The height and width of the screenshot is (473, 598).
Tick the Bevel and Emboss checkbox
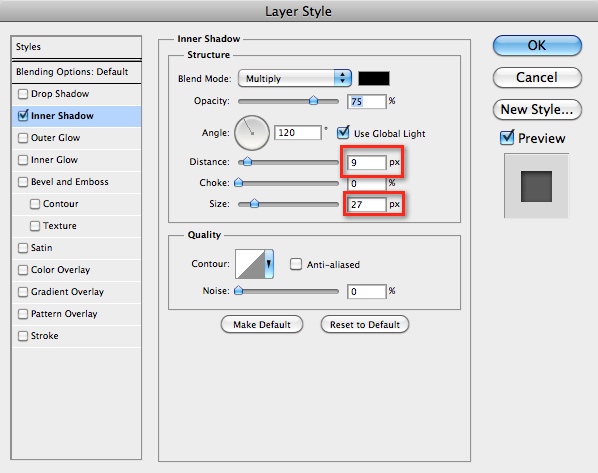tap(23, 182)
